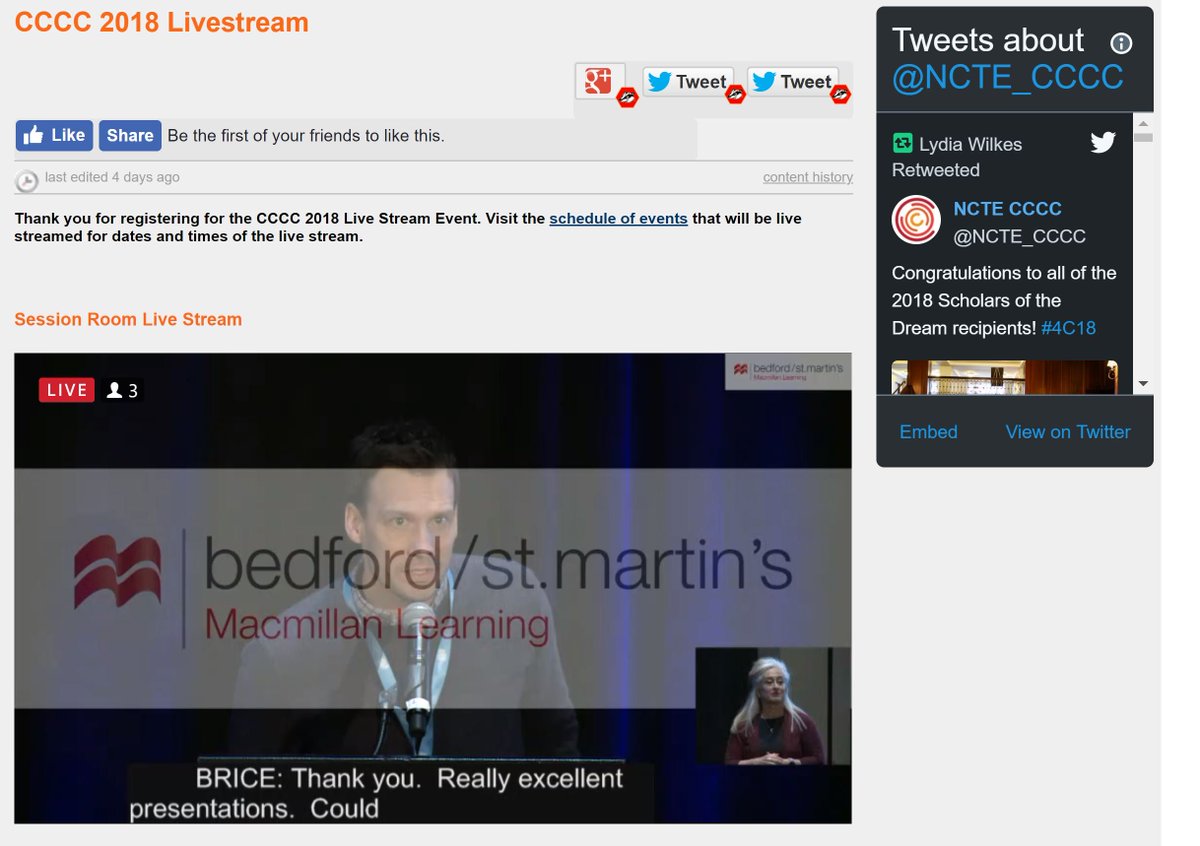Toggle the Facebook Like button
1200x846 pixels.
[54, 135]
